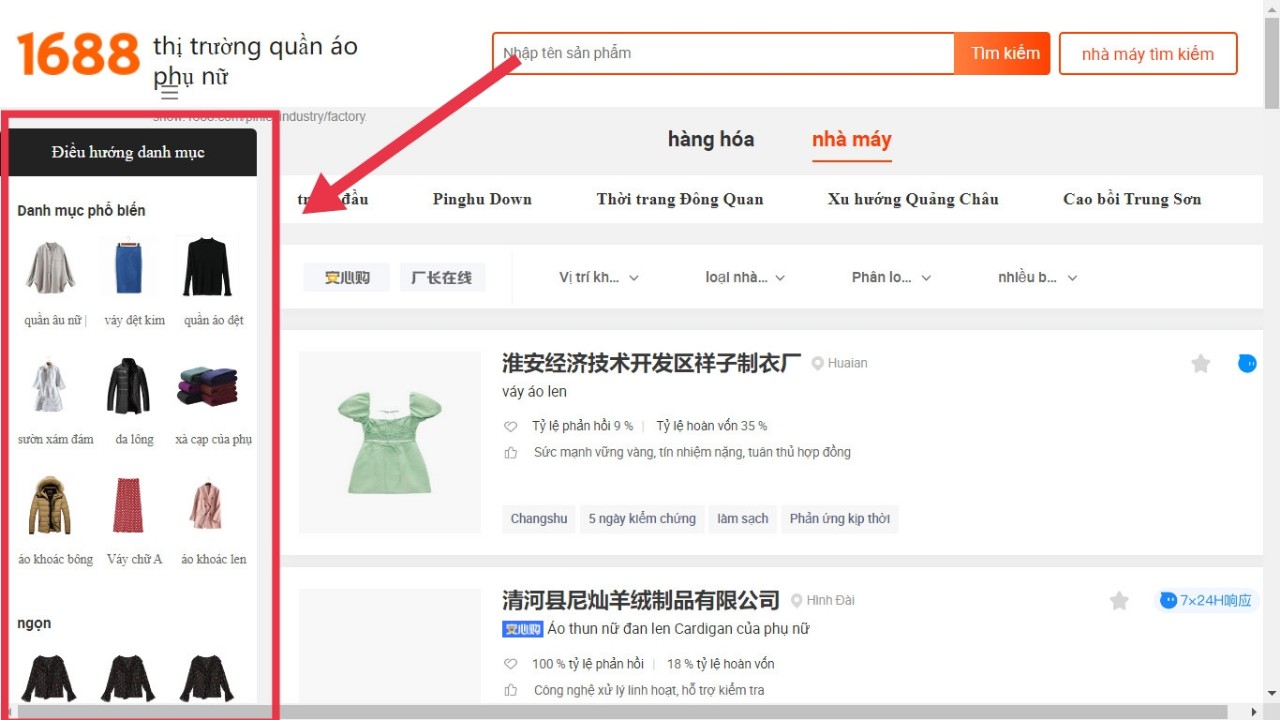Click the 7×24H response chat badge
The image size is (1280, 720).
coord(1205,600)
